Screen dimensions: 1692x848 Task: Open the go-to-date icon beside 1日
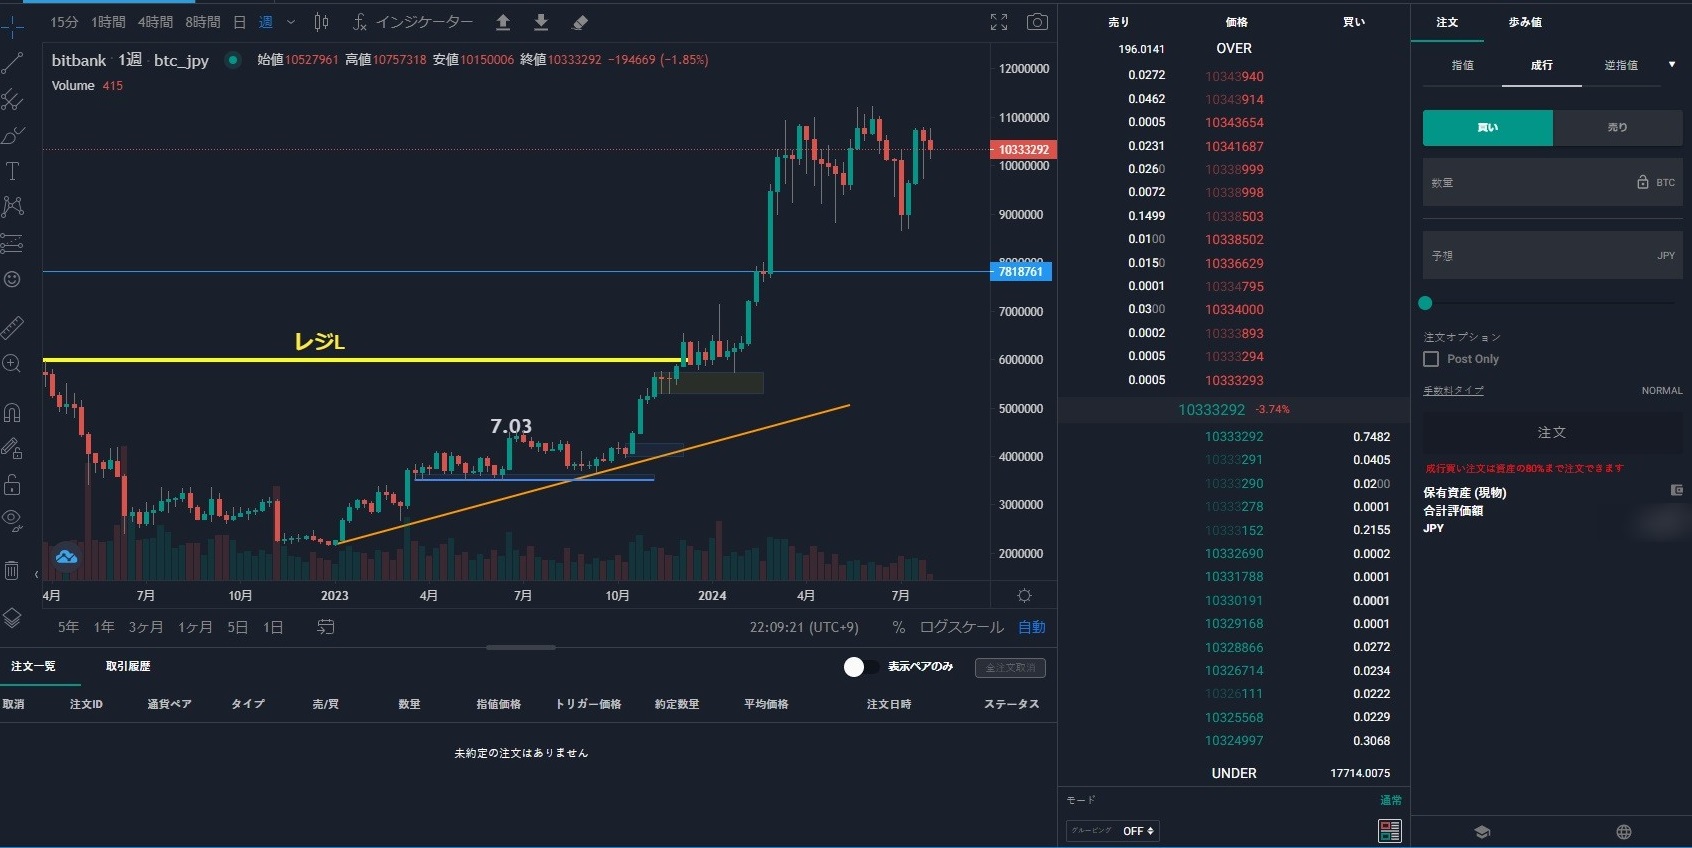click(x=326, y=627)
